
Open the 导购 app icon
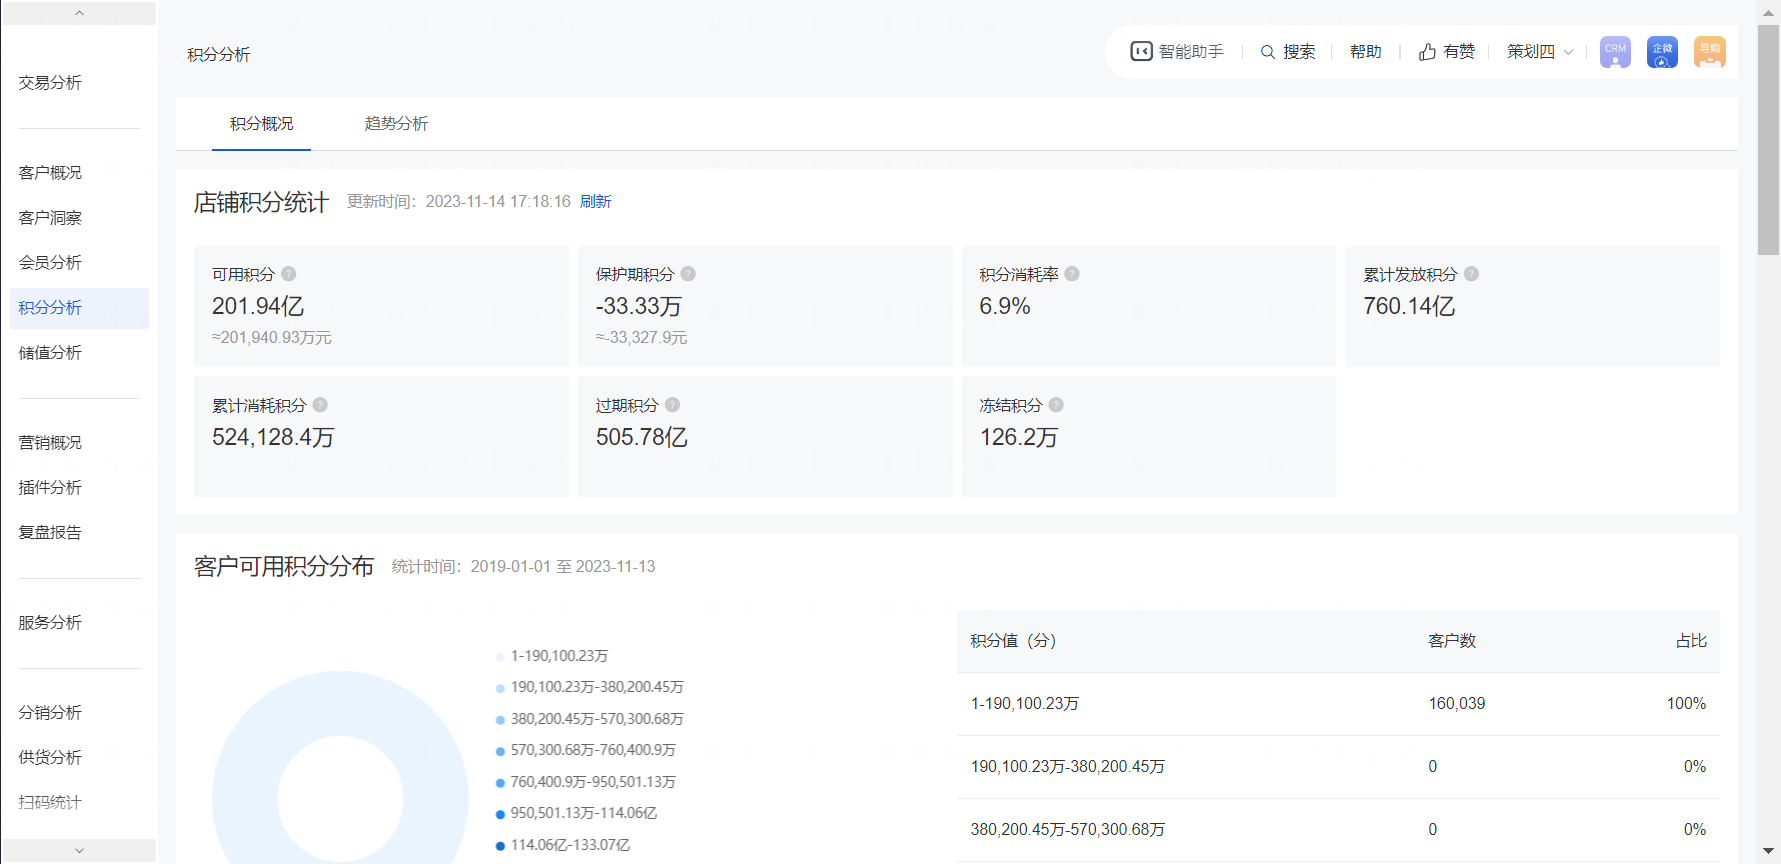point(1709,52)
